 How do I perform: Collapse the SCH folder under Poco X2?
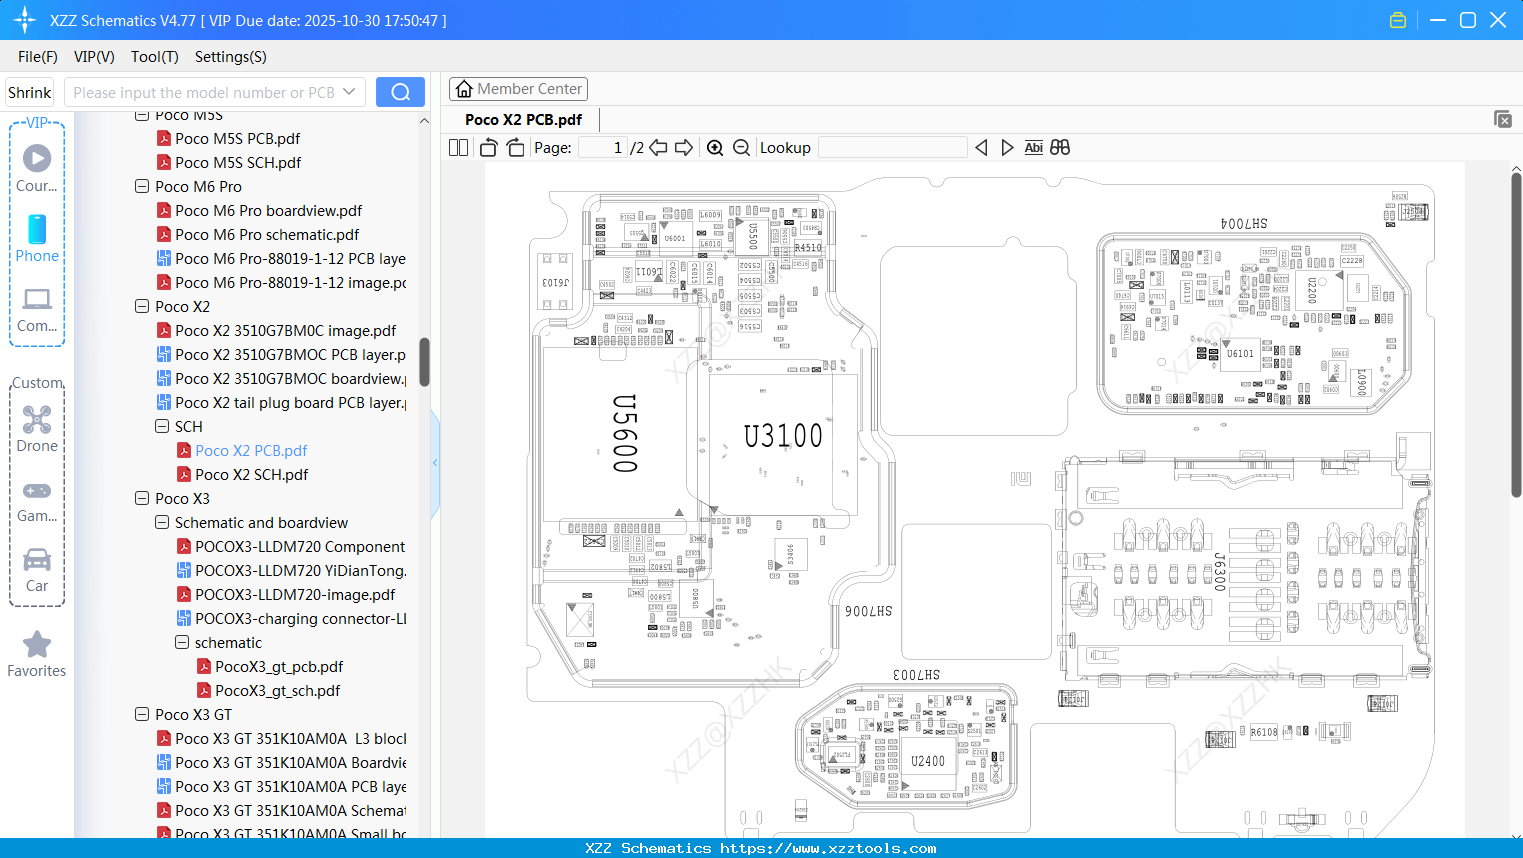tap(161, 426)
